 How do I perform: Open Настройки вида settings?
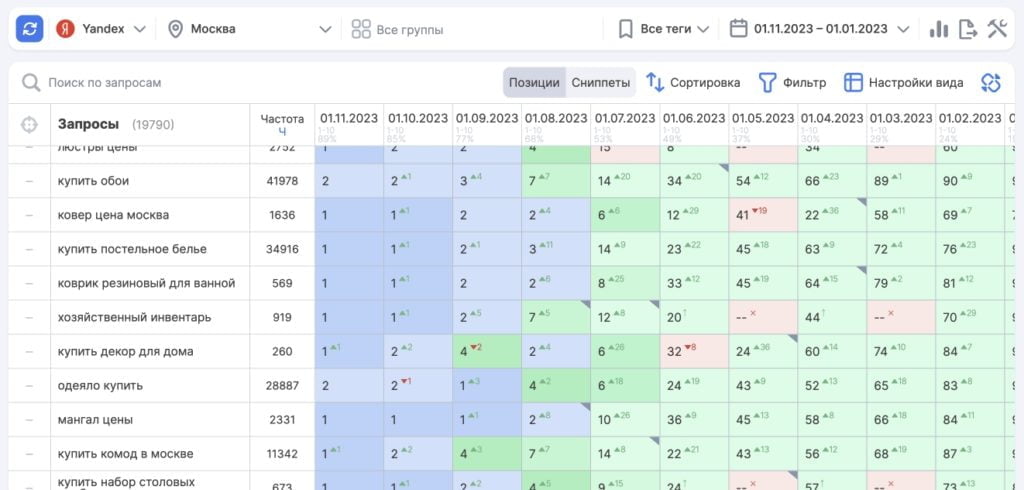pyautogui.click(x=903, y=83)
